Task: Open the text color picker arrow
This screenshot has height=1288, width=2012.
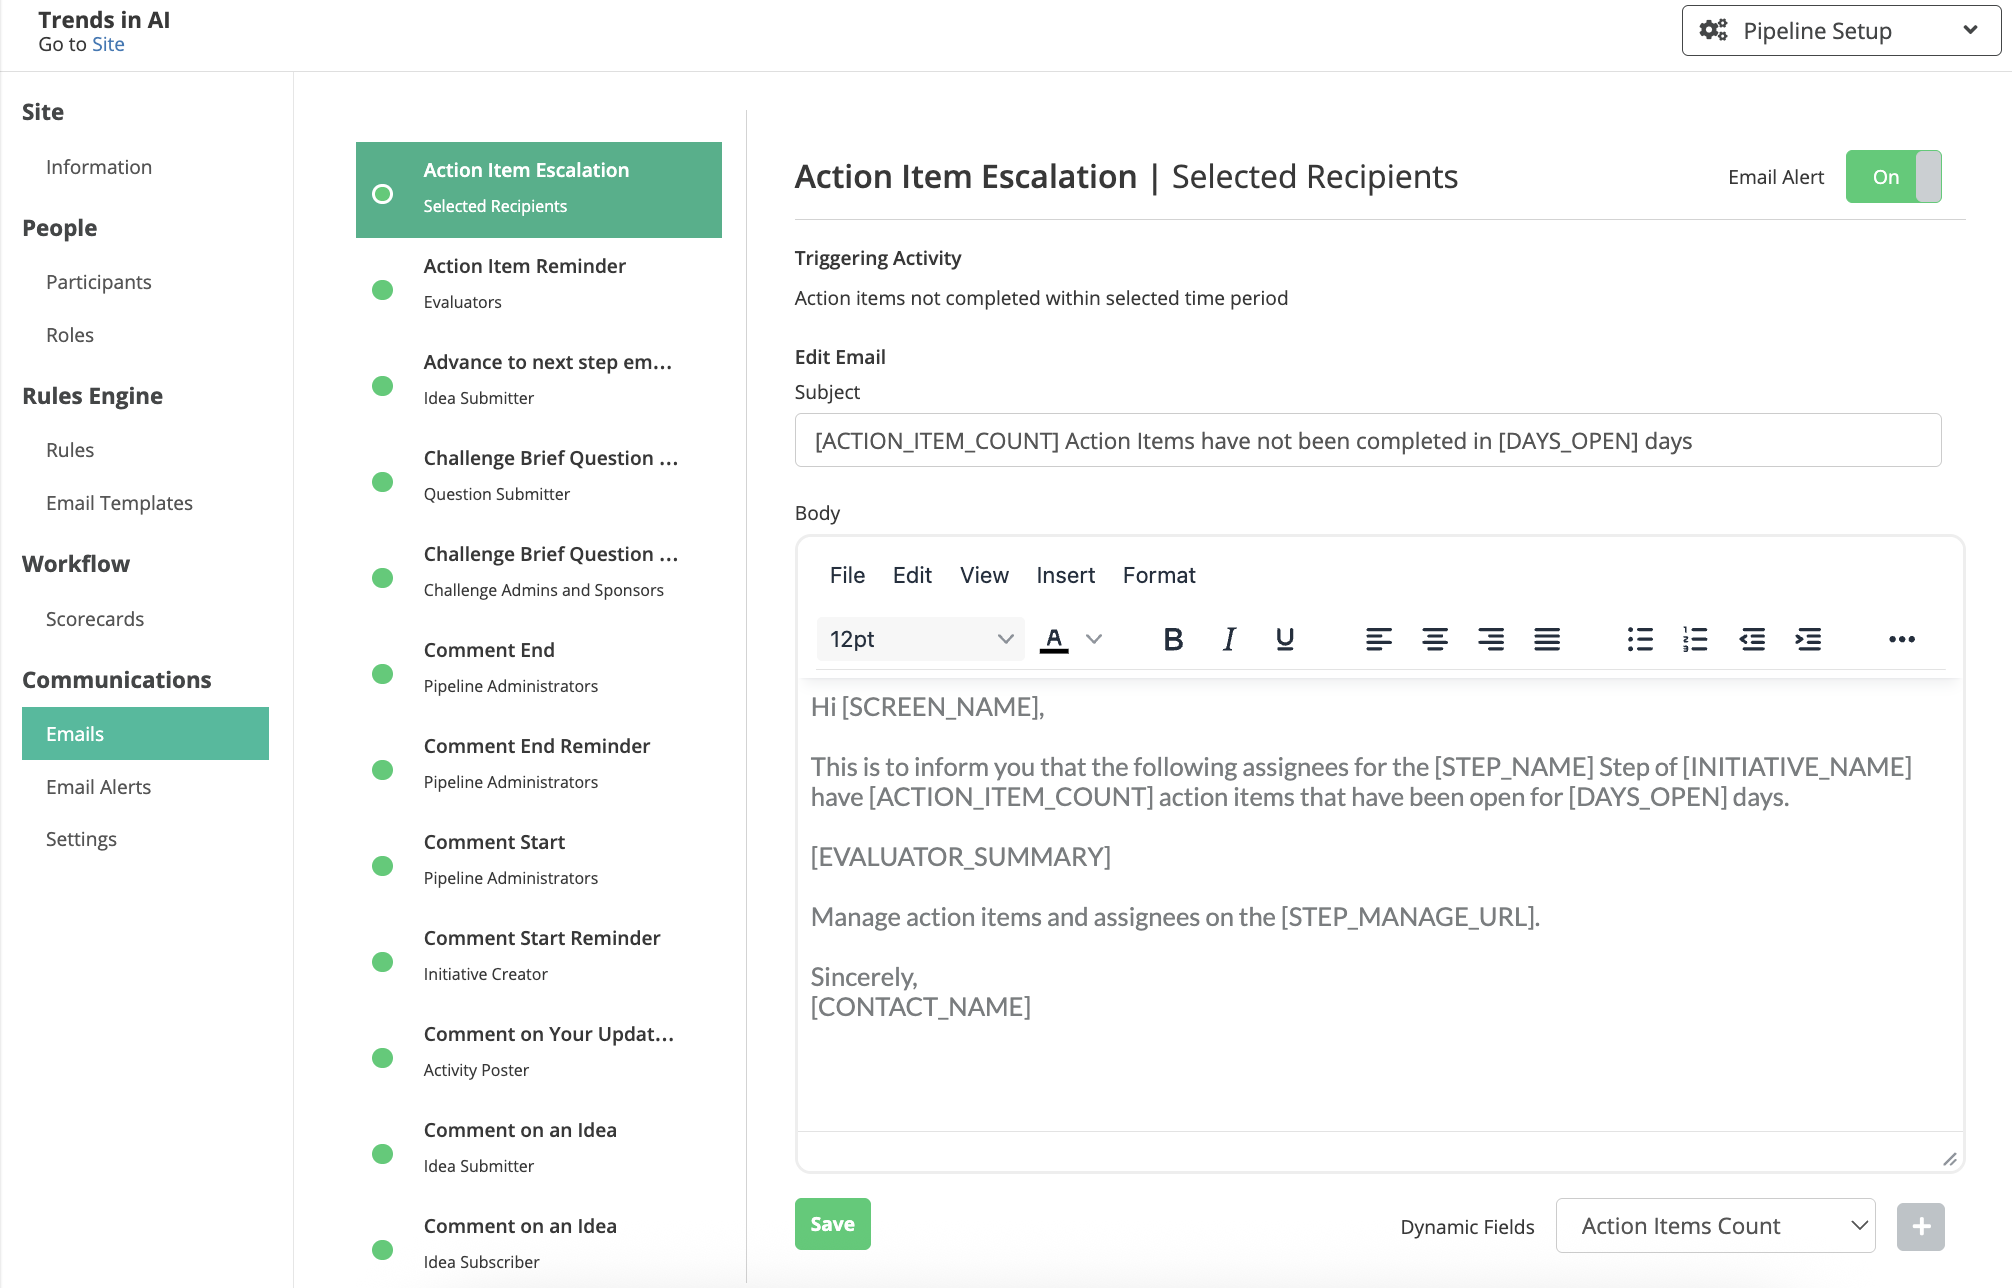Action: 1094,639
